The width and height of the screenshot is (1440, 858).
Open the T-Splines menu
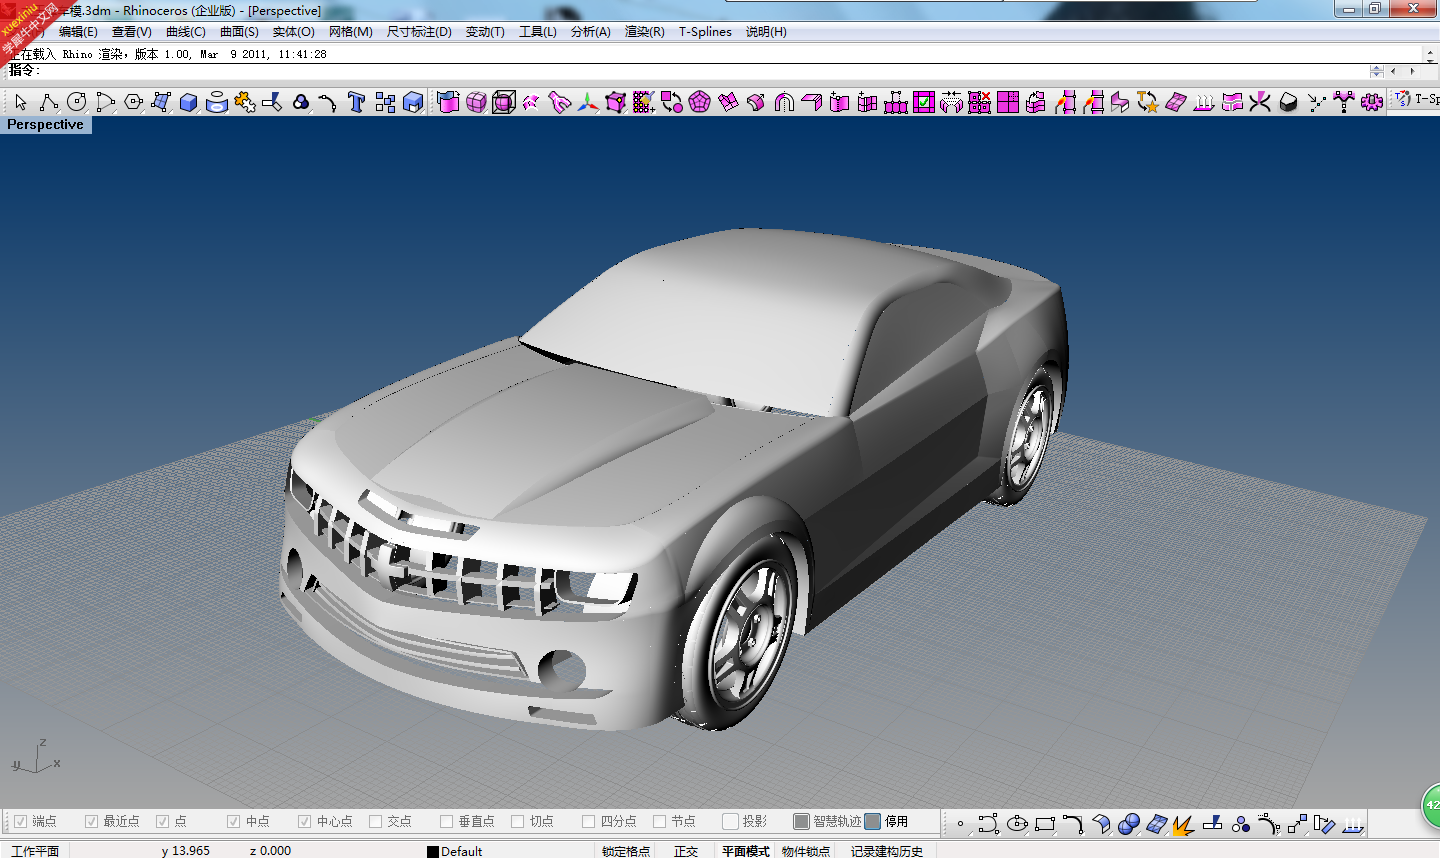click(705, 32)
